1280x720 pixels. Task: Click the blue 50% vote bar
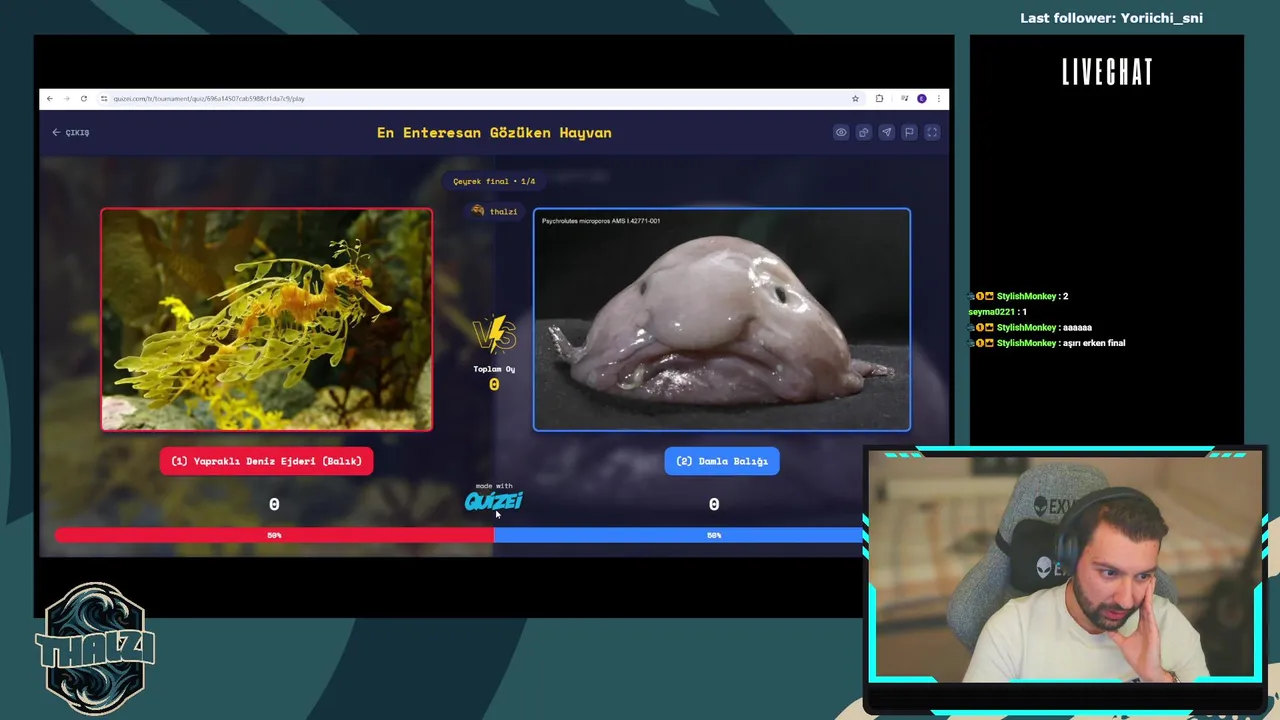pyautogui.click(x=680, y=535)
